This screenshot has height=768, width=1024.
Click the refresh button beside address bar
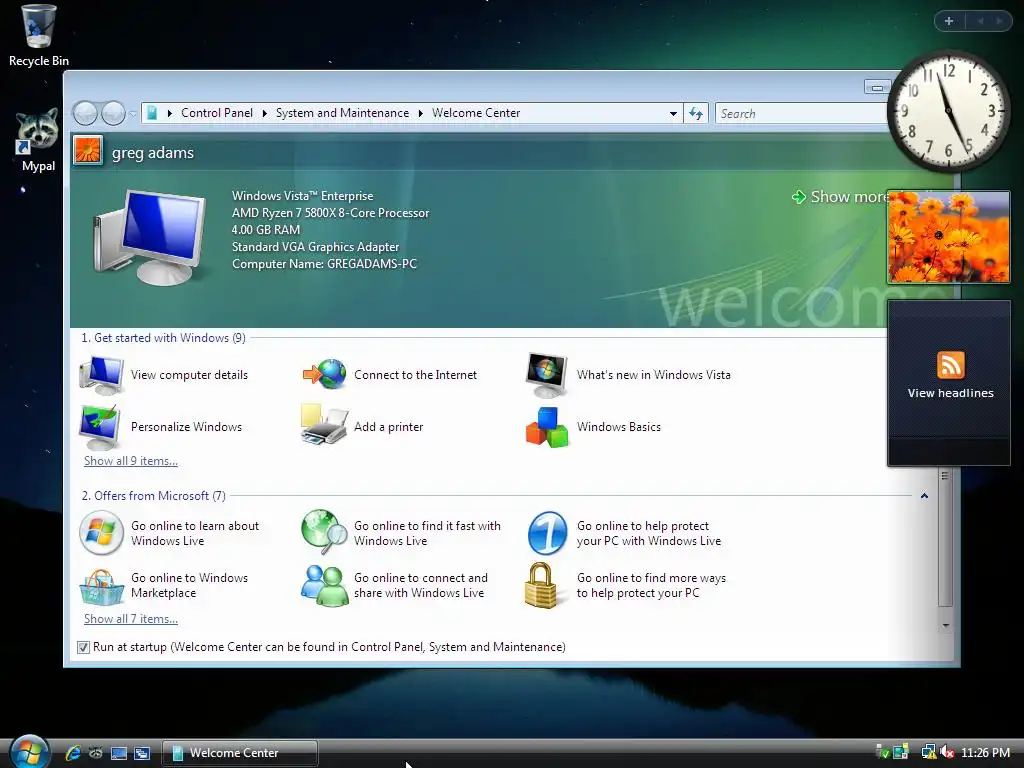696,114
